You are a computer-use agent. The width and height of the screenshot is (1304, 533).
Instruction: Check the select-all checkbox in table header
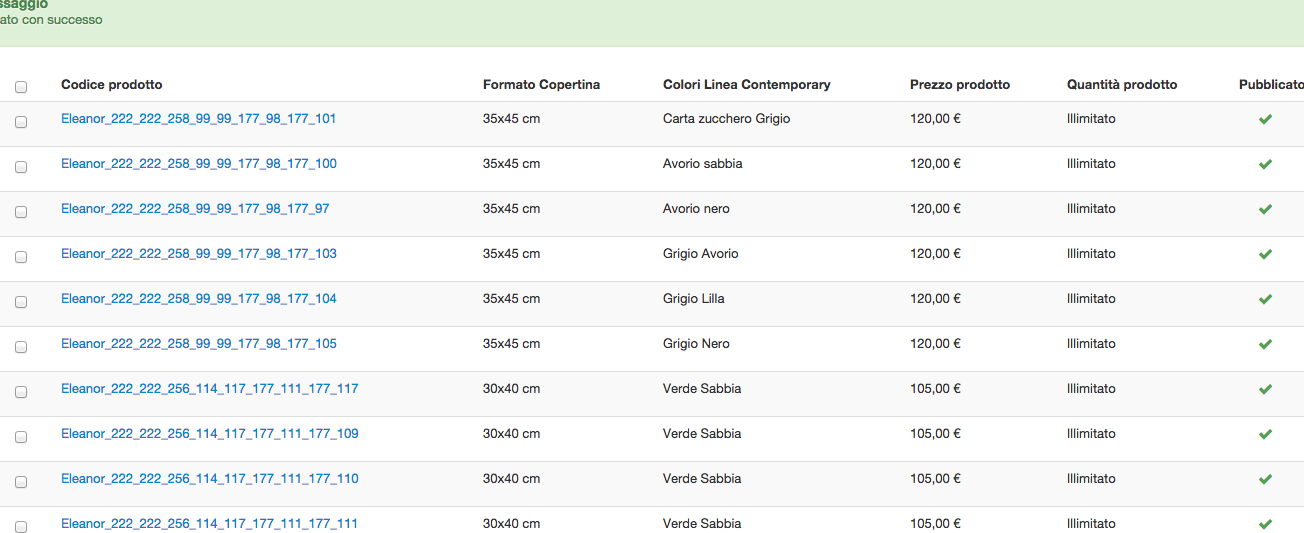point(21,87)
